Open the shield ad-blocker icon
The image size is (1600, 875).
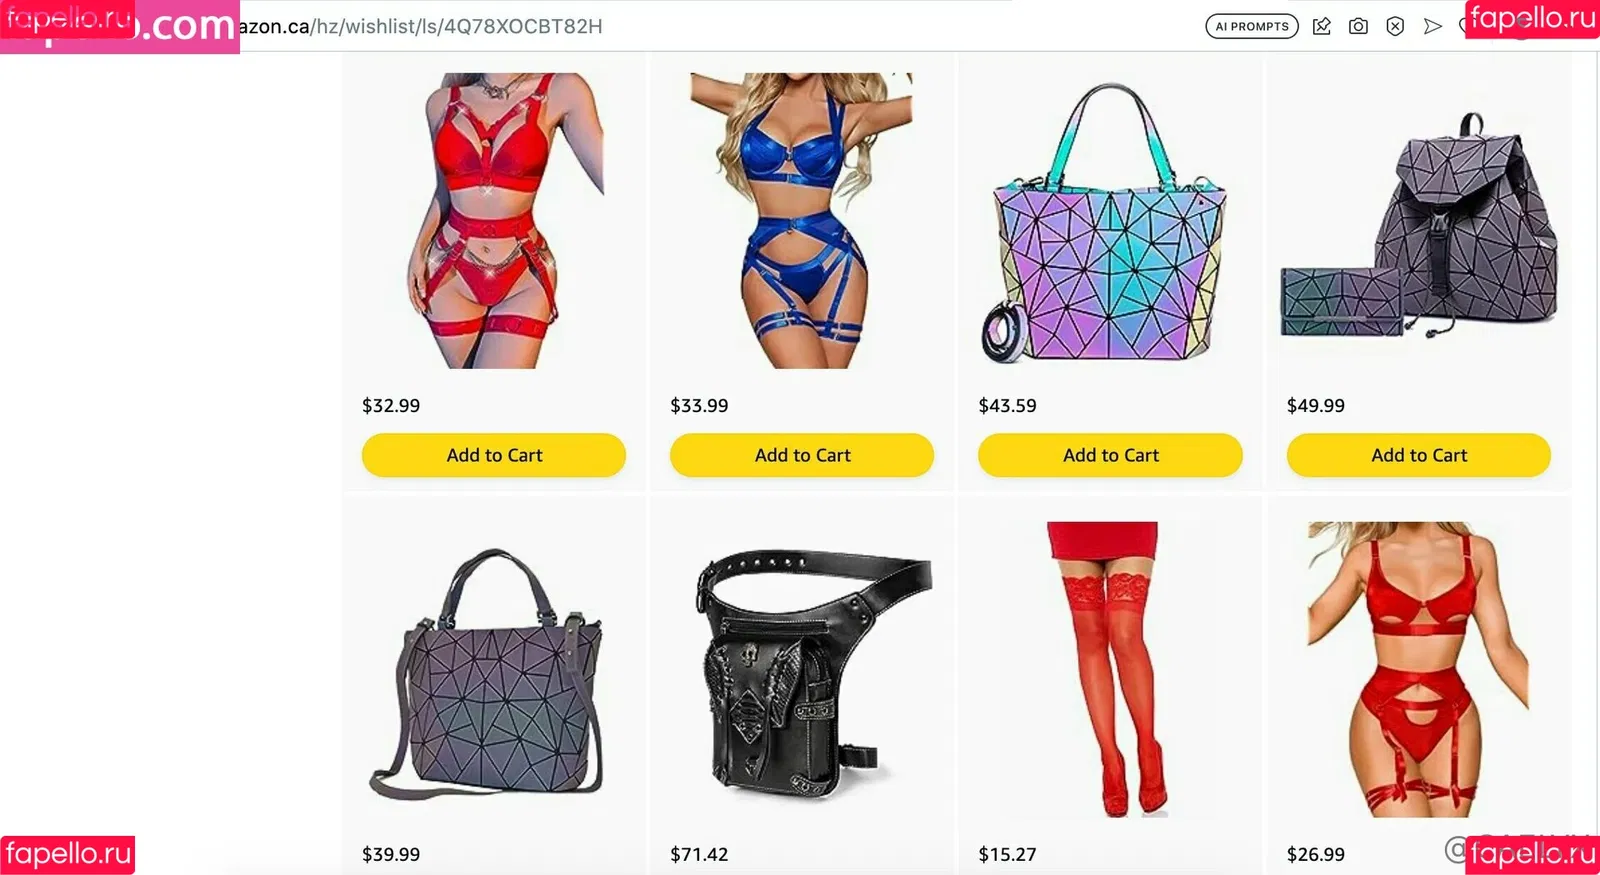click(x=1395, y=27)
